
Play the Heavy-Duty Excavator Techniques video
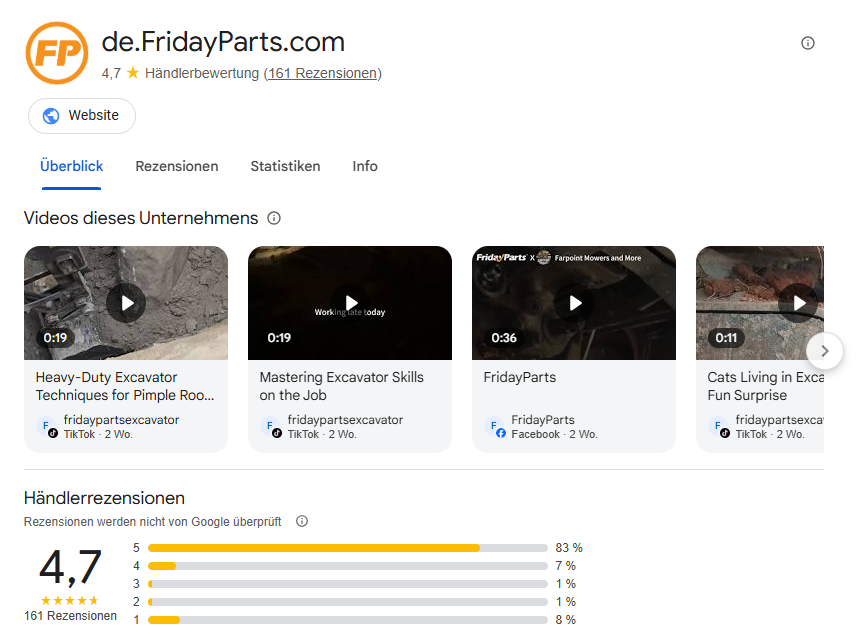coord(125,302)
